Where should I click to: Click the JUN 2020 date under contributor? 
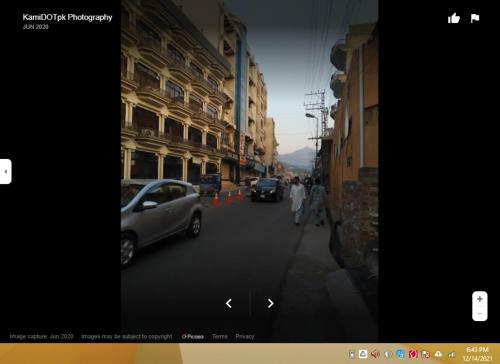pyautogui.click(x=36, y=27)
